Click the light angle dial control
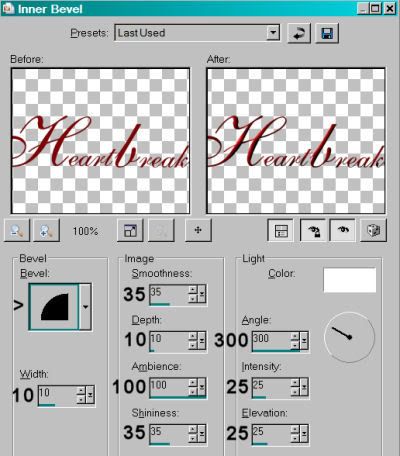400x456 pixels. click(x=349, y=337)
